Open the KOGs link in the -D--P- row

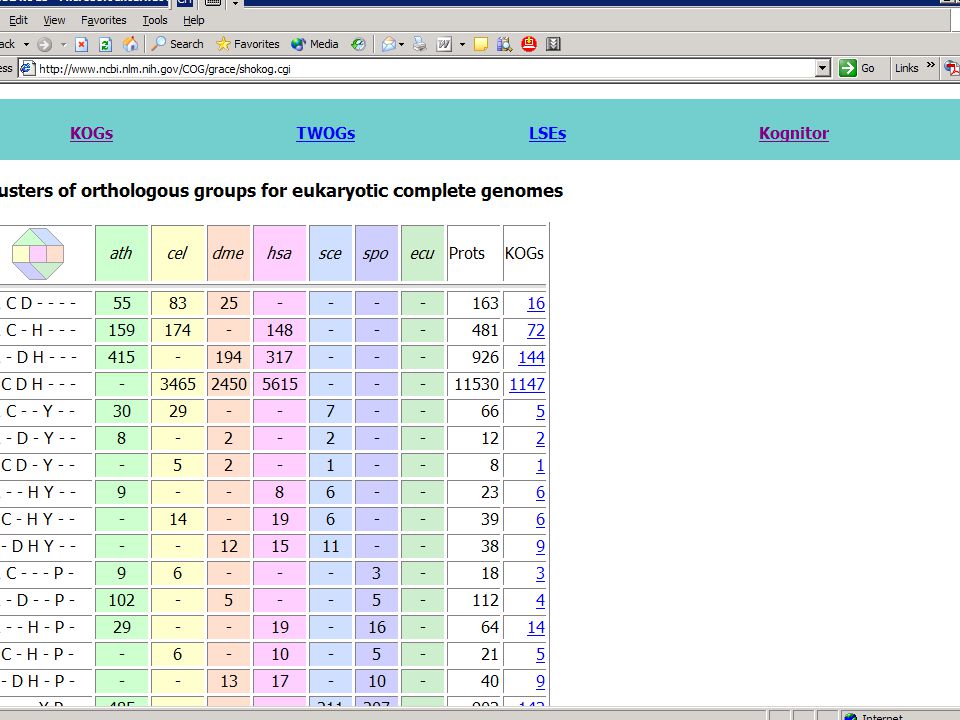(540, 600)
